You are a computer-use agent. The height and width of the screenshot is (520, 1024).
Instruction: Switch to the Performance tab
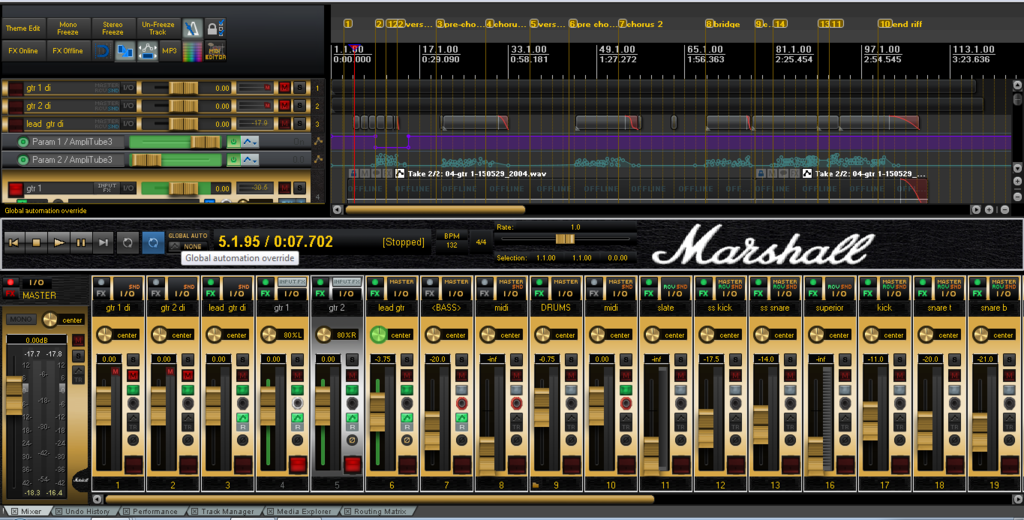(x=155, y=512)
